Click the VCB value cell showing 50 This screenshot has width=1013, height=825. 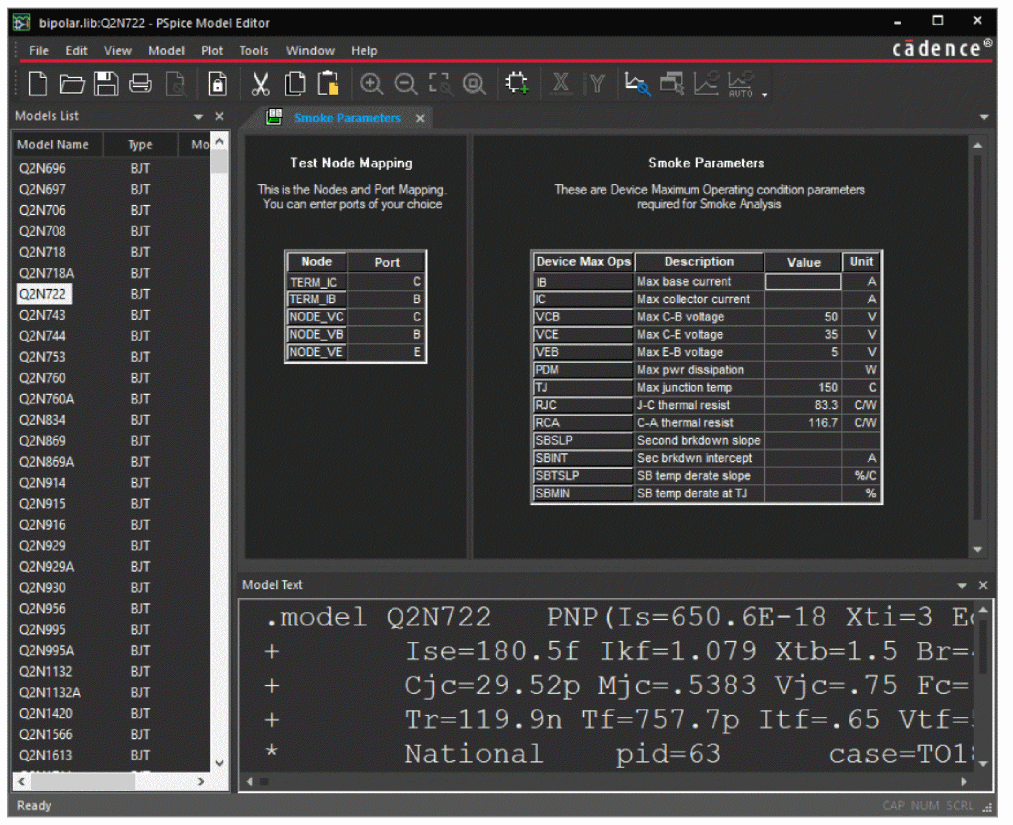[x=802, y=317]
